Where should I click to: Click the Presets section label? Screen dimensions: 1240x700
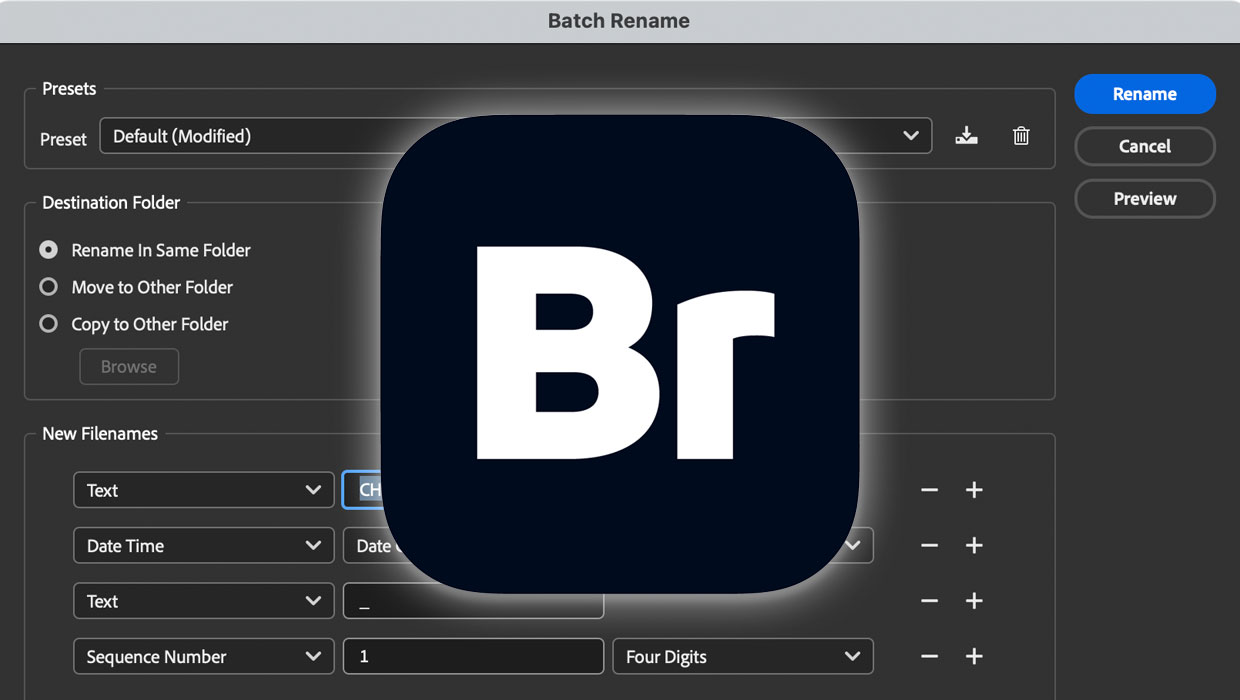tap(69, 89)
